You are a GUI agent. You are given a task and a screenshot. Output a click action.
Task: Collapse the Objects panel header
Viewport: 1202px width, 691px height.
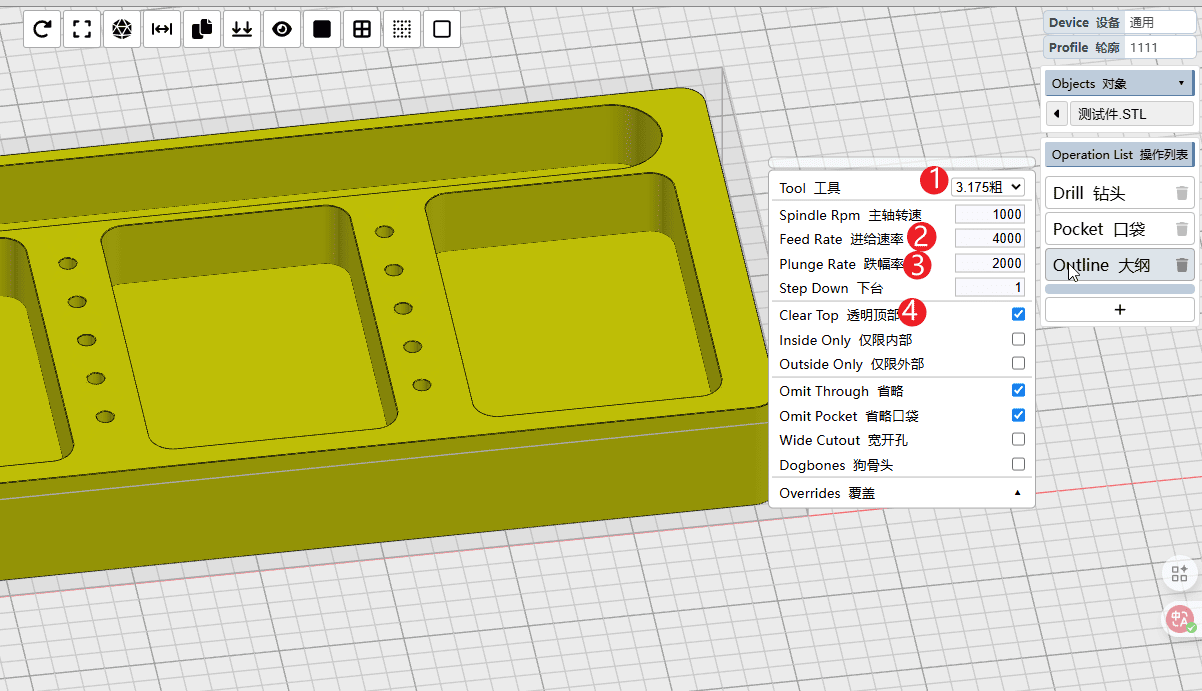(1118, 83)
